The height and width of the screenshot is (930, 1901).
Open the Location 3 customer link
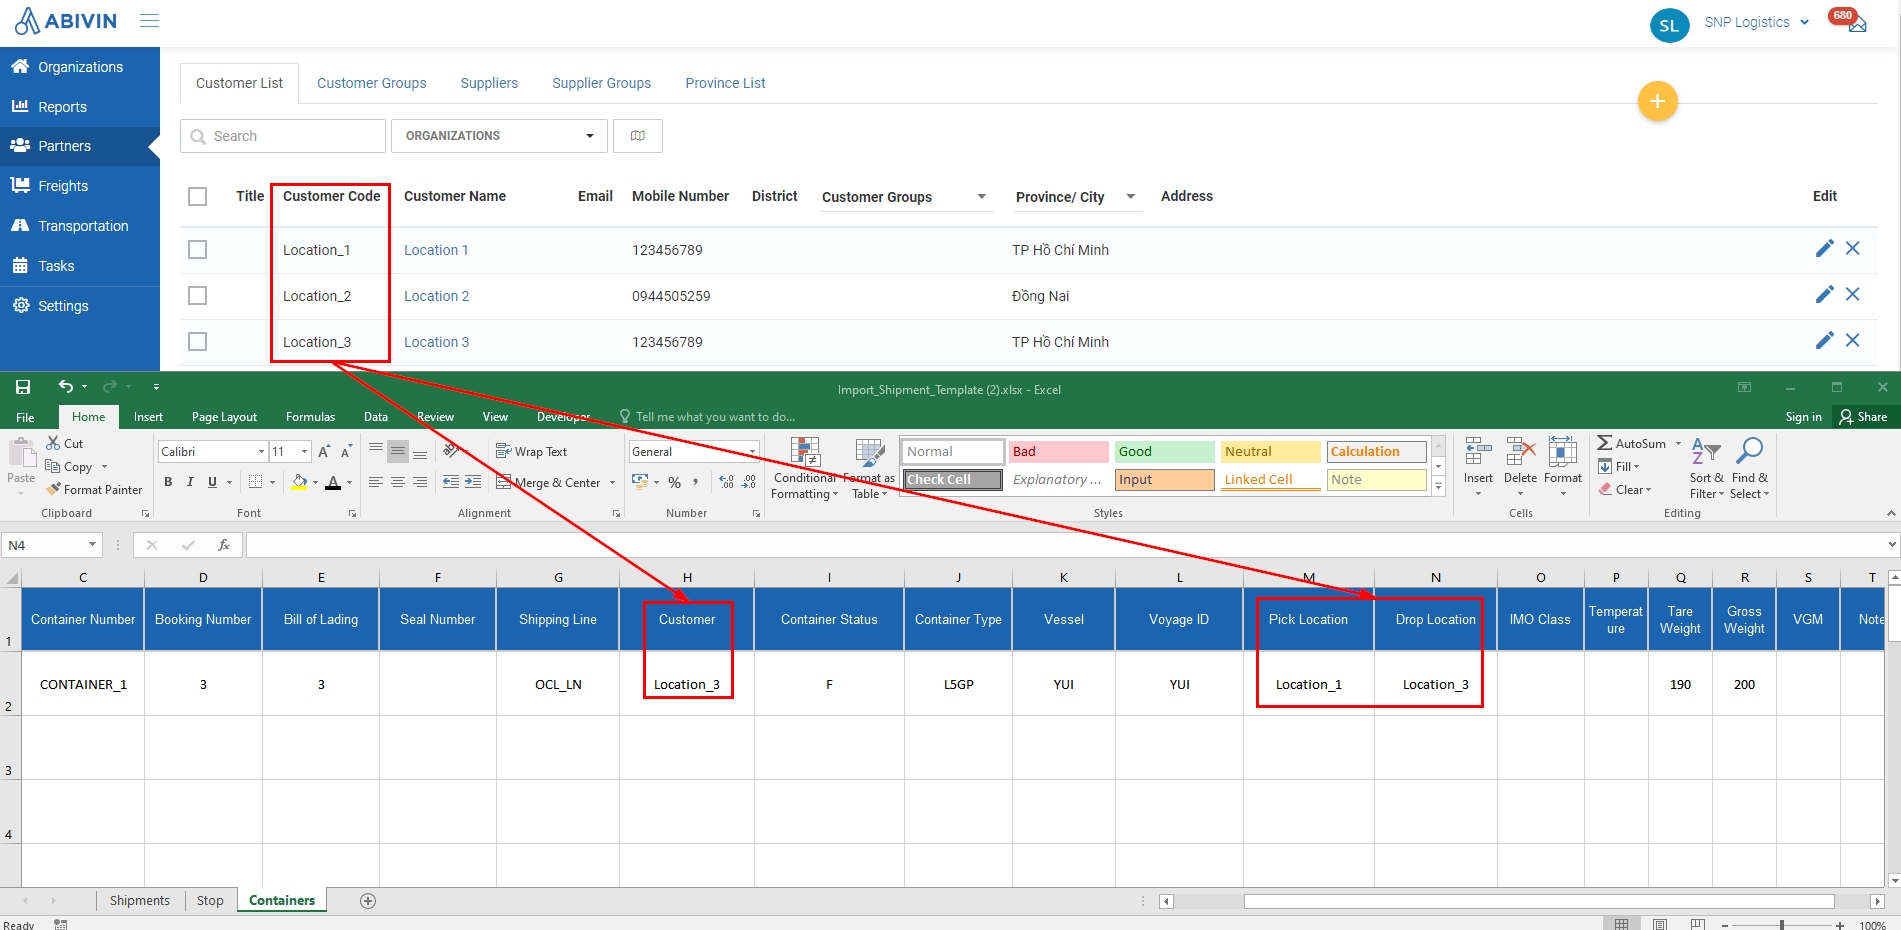436,342
